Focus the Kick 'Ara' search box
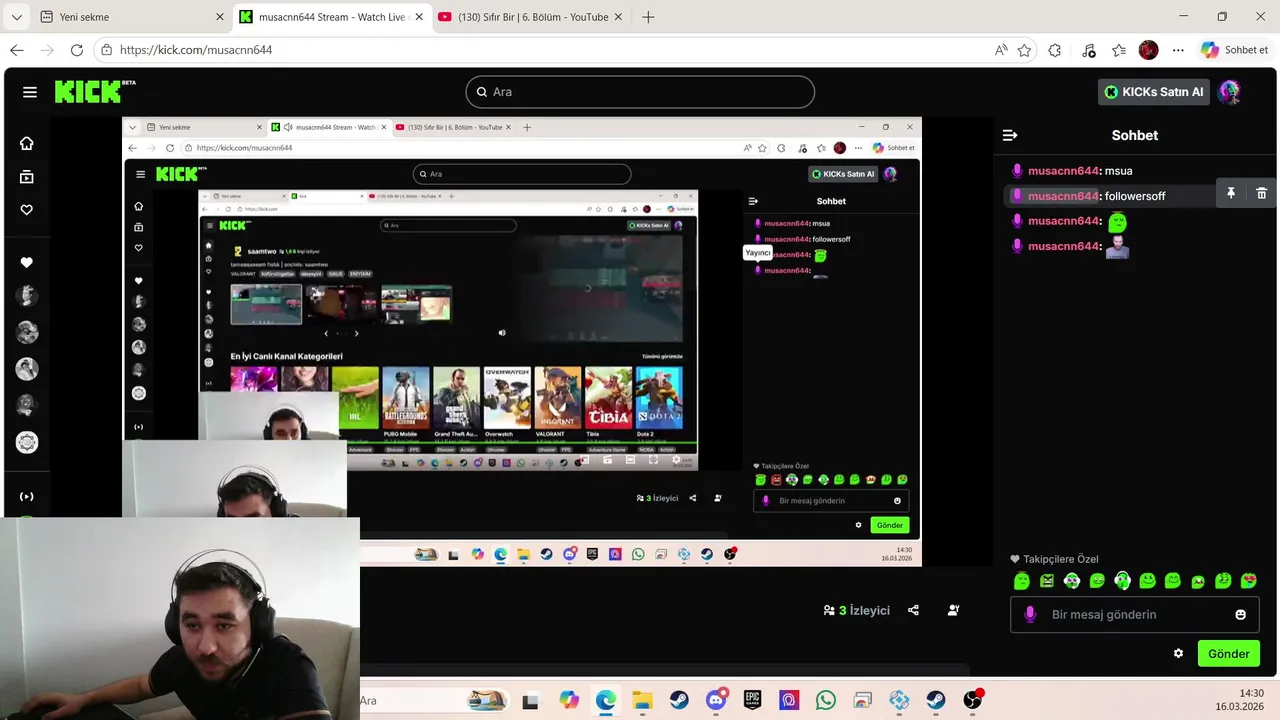Screen dimensions: 1280x720 tap(640, 92)
